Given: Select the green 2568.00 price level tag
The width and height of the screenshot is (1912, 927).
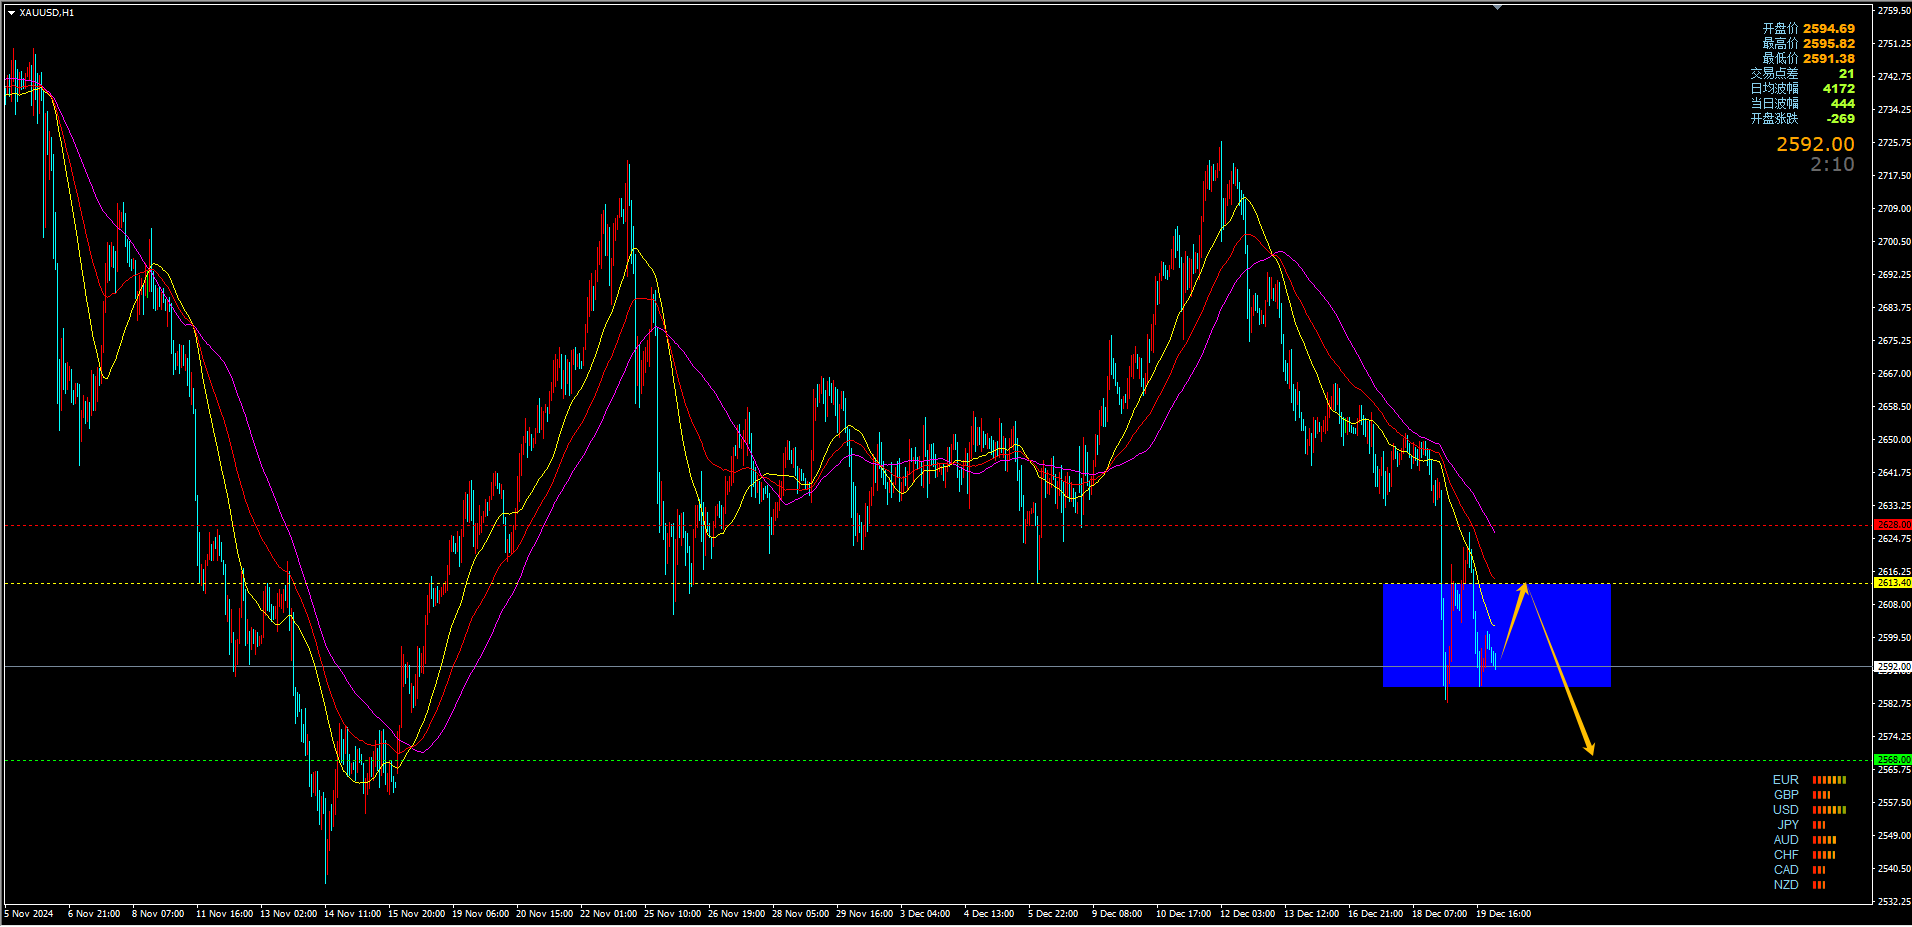Looking at the screenshot, I should [1893, 760].
